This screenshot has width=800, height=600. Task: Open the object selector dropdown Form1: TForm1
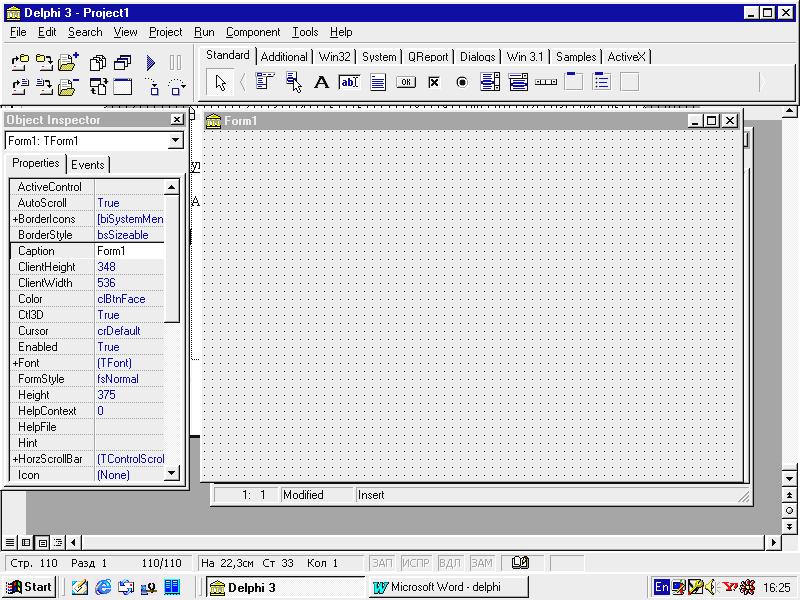coord(175,140)
